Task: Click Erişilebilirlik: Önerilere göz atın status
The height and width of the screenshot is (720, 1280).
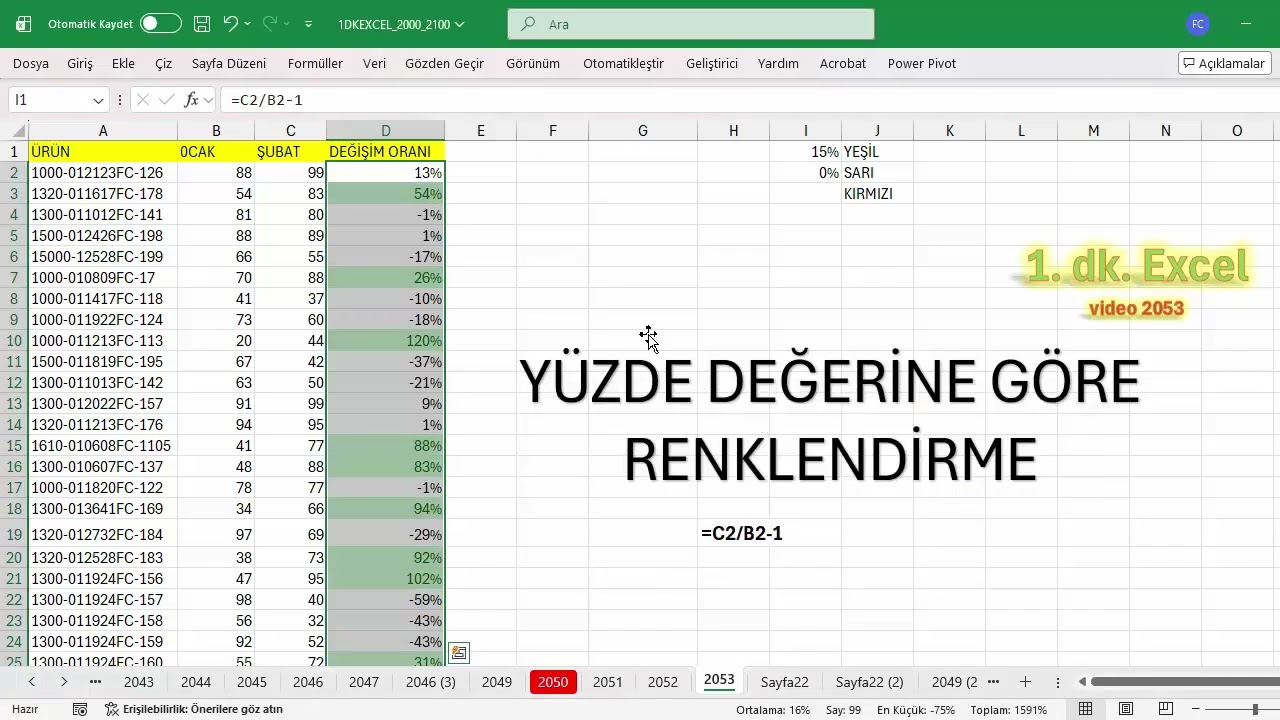Action: pyautogui.click(x=194, y=709)
